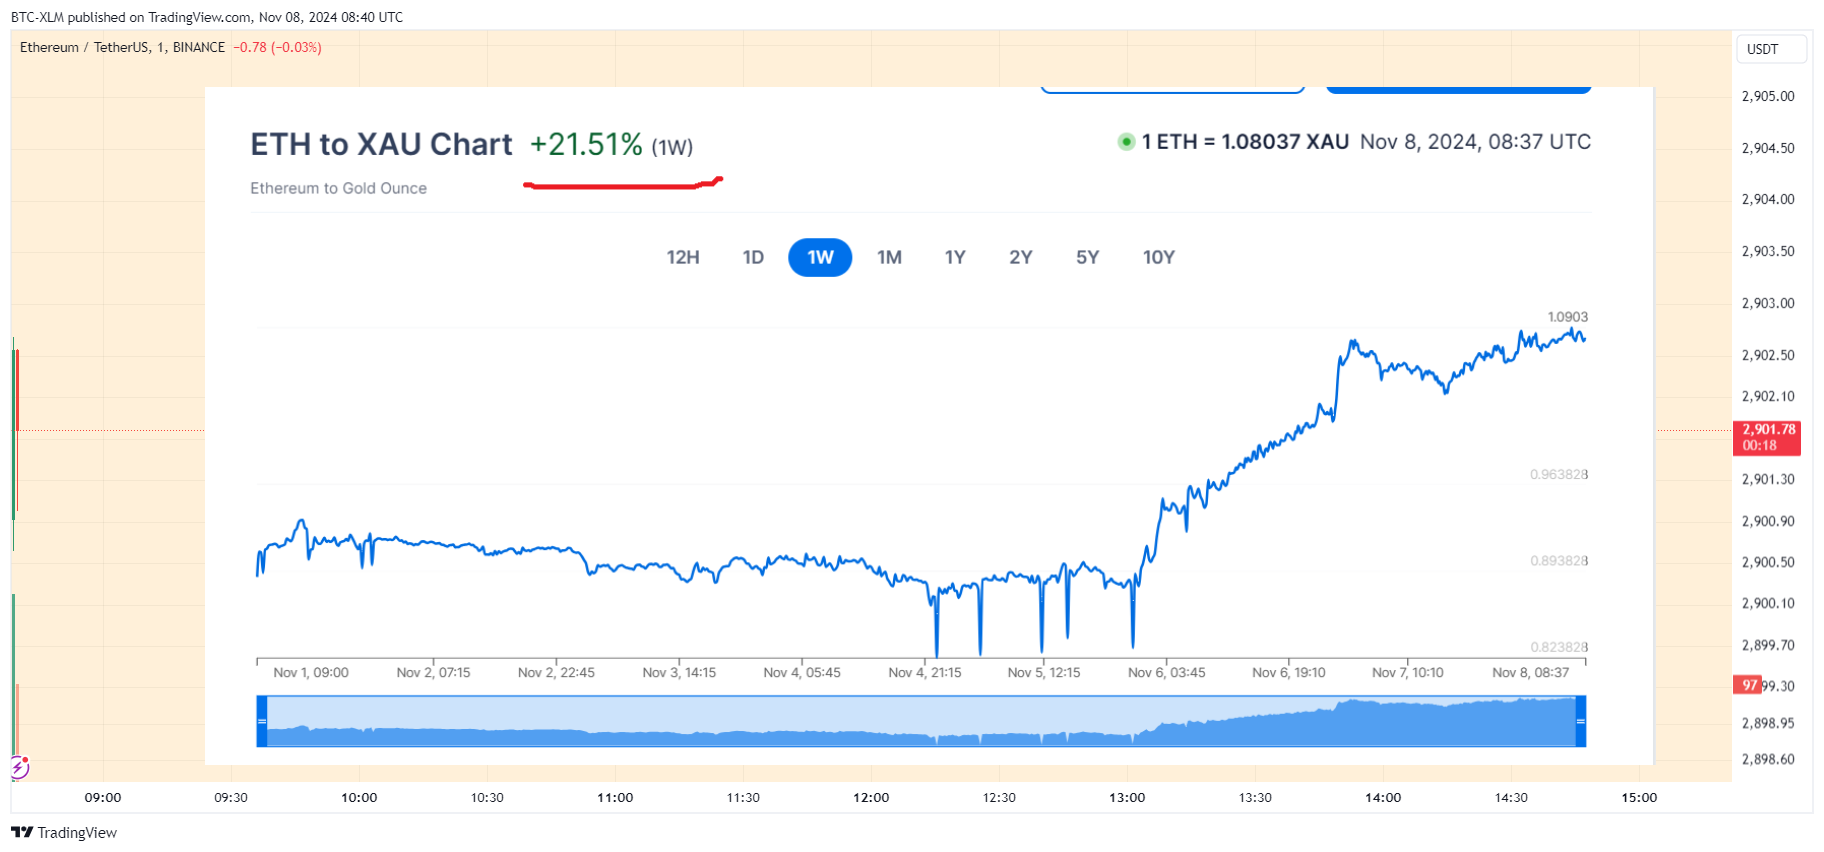Click the green live status indicator dot
Image resolution: width=1824 pixels, height=852 pixels.
pyautogui.click(x=1126, y=142)
